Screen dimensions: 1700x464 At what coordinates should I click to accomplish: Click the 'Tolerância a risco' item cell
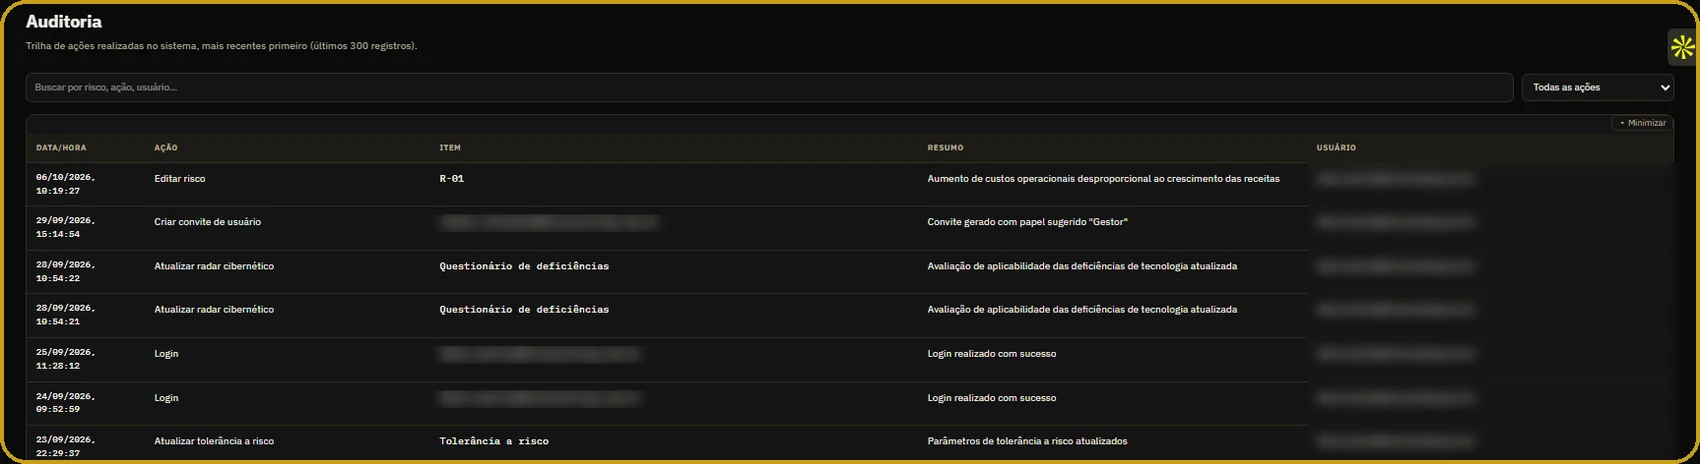(x=494, y=441)
